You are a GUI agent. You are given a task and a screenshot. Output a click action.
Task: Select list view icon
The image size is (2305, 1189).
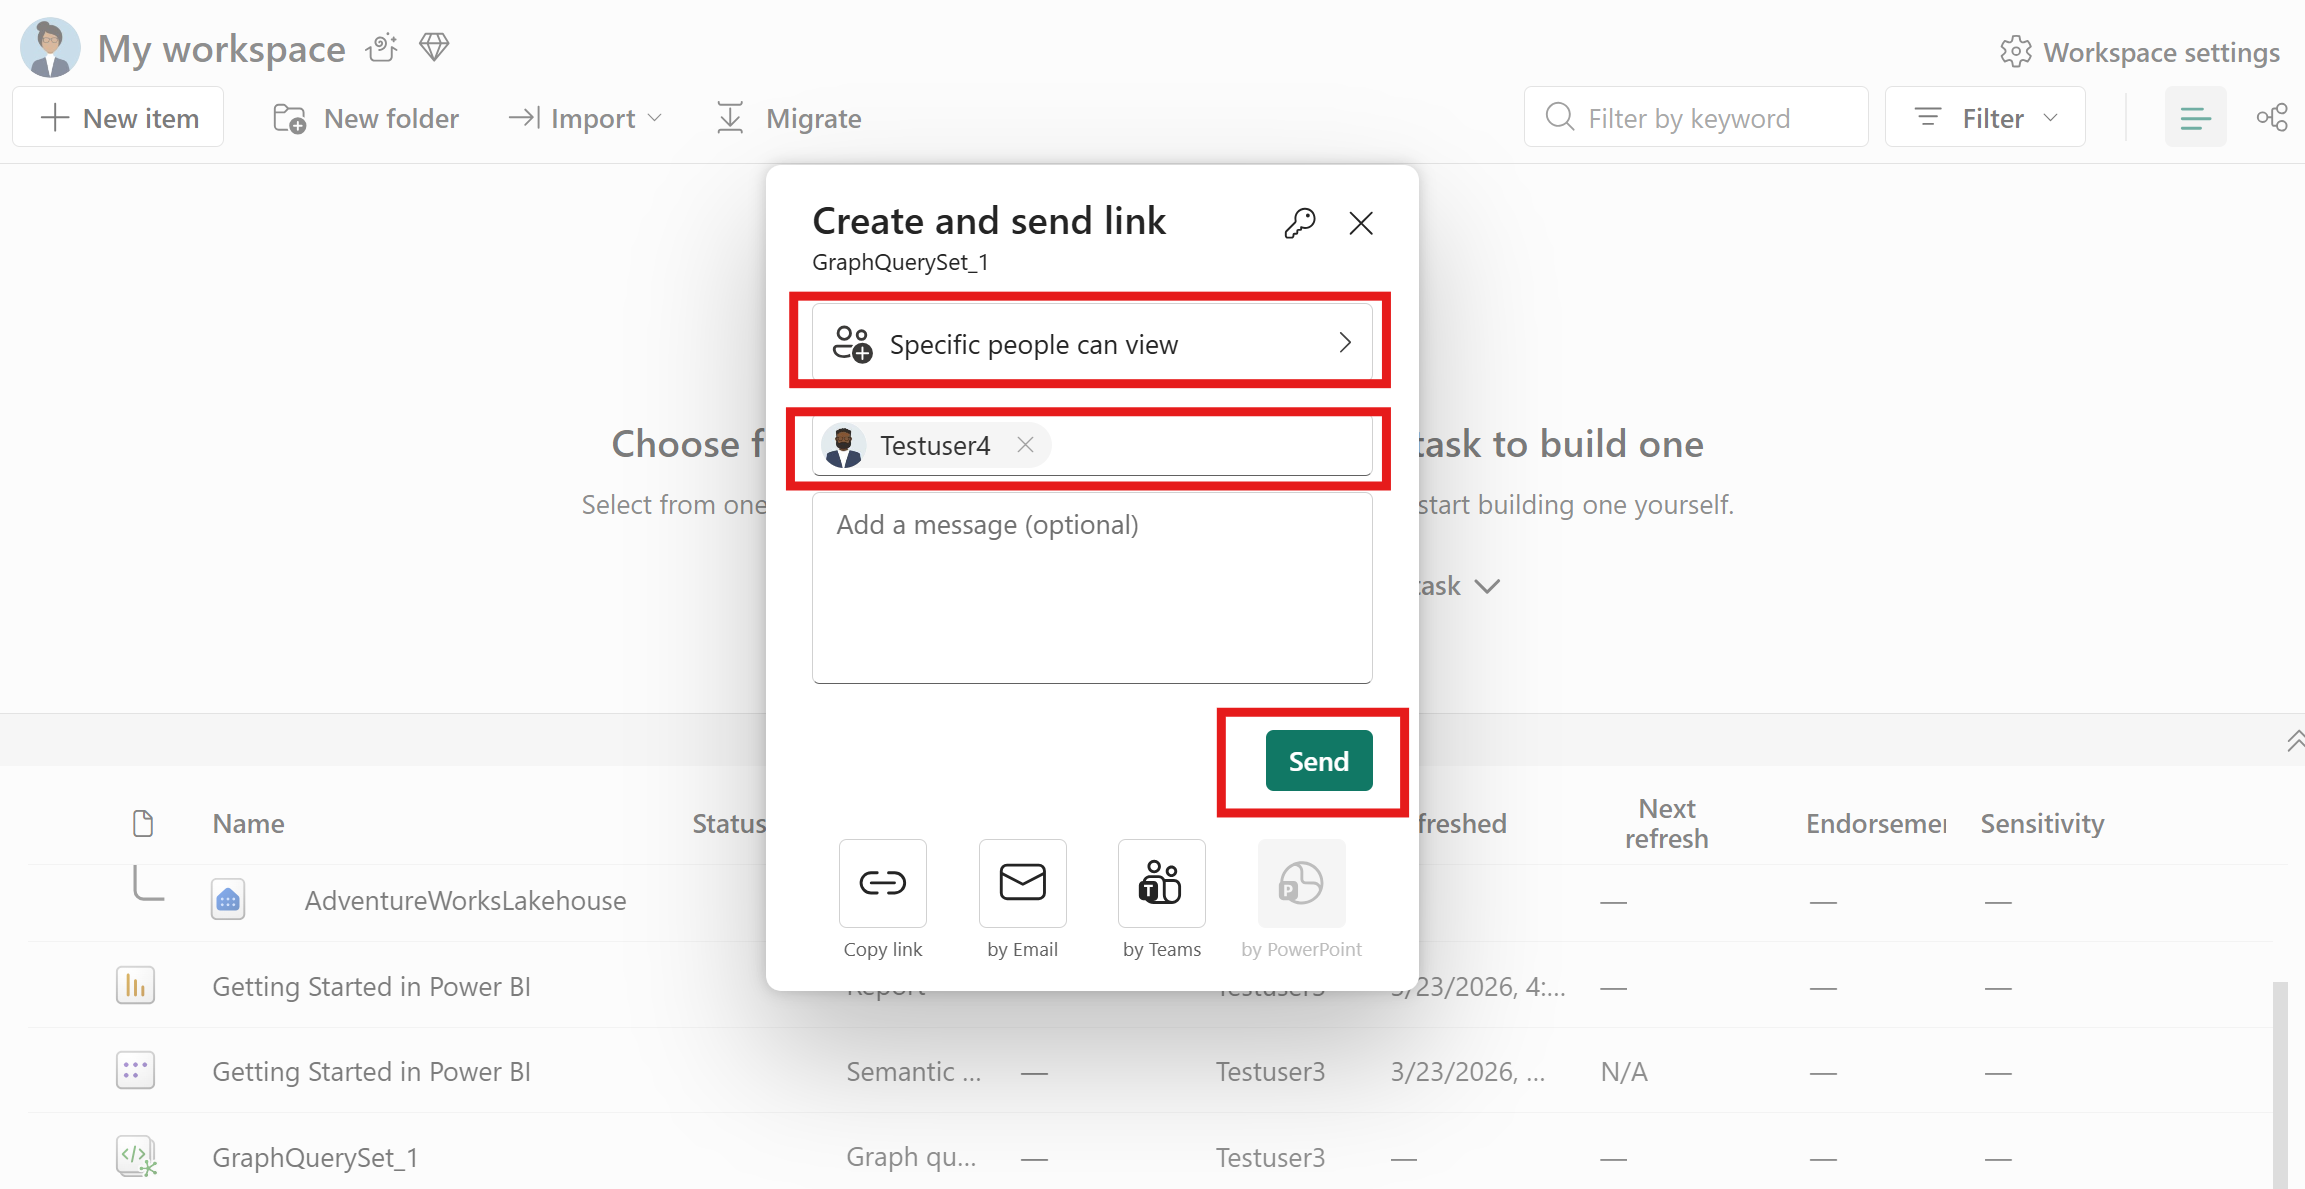pyautogui.click(x=2195, y=118)
